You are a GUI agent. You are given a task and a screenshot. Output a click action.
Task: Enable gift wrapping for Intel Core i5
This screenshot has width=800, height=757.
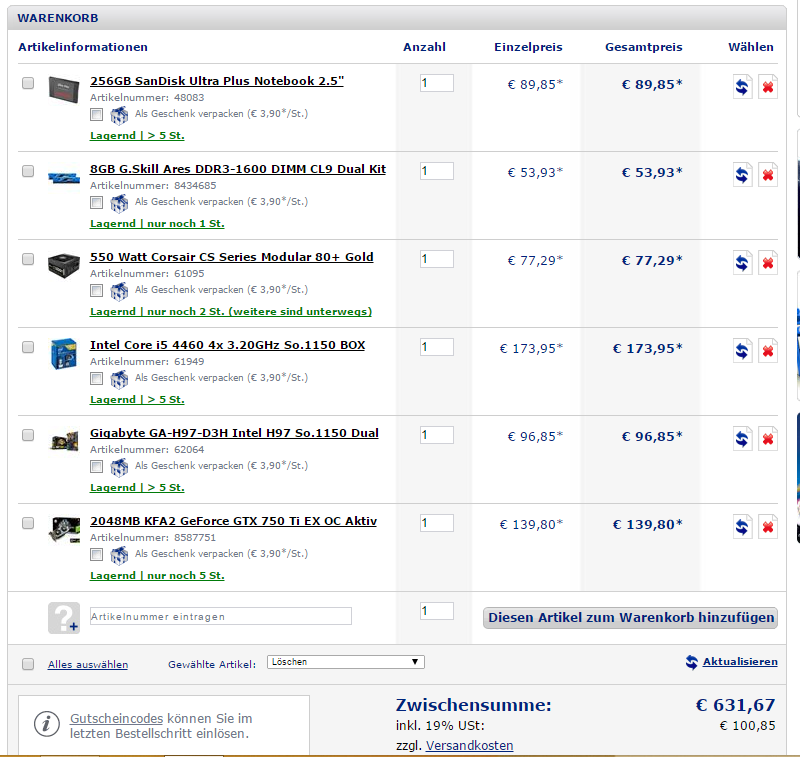[97, 379]
